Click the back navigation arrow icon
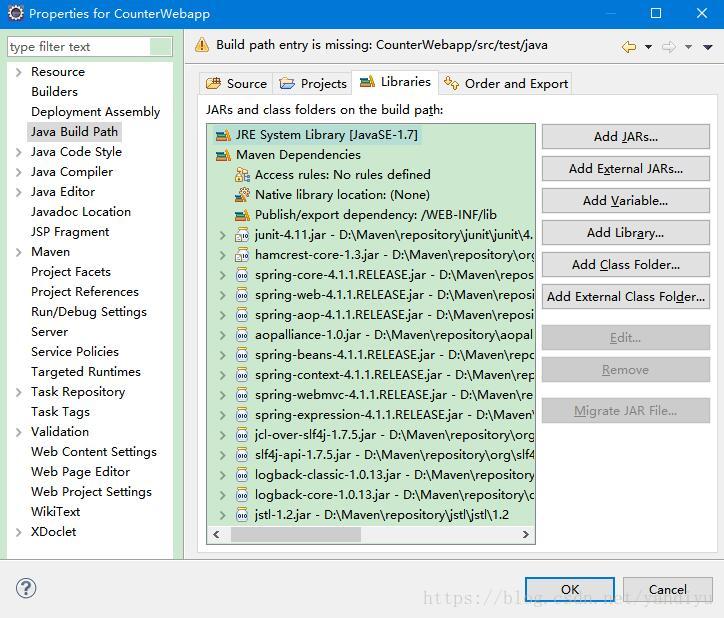This screenshot has width=724, height=618. pos(629,47)
